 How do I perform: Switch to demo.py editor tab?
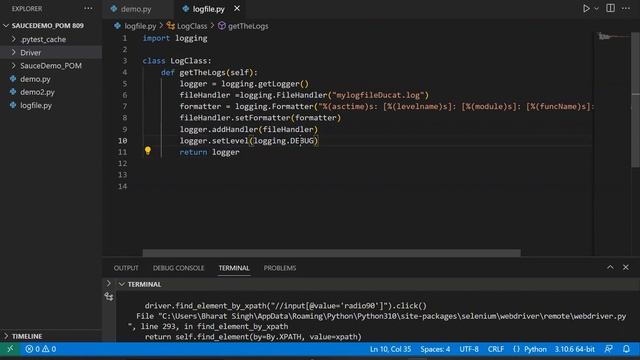tap(136, 9)
